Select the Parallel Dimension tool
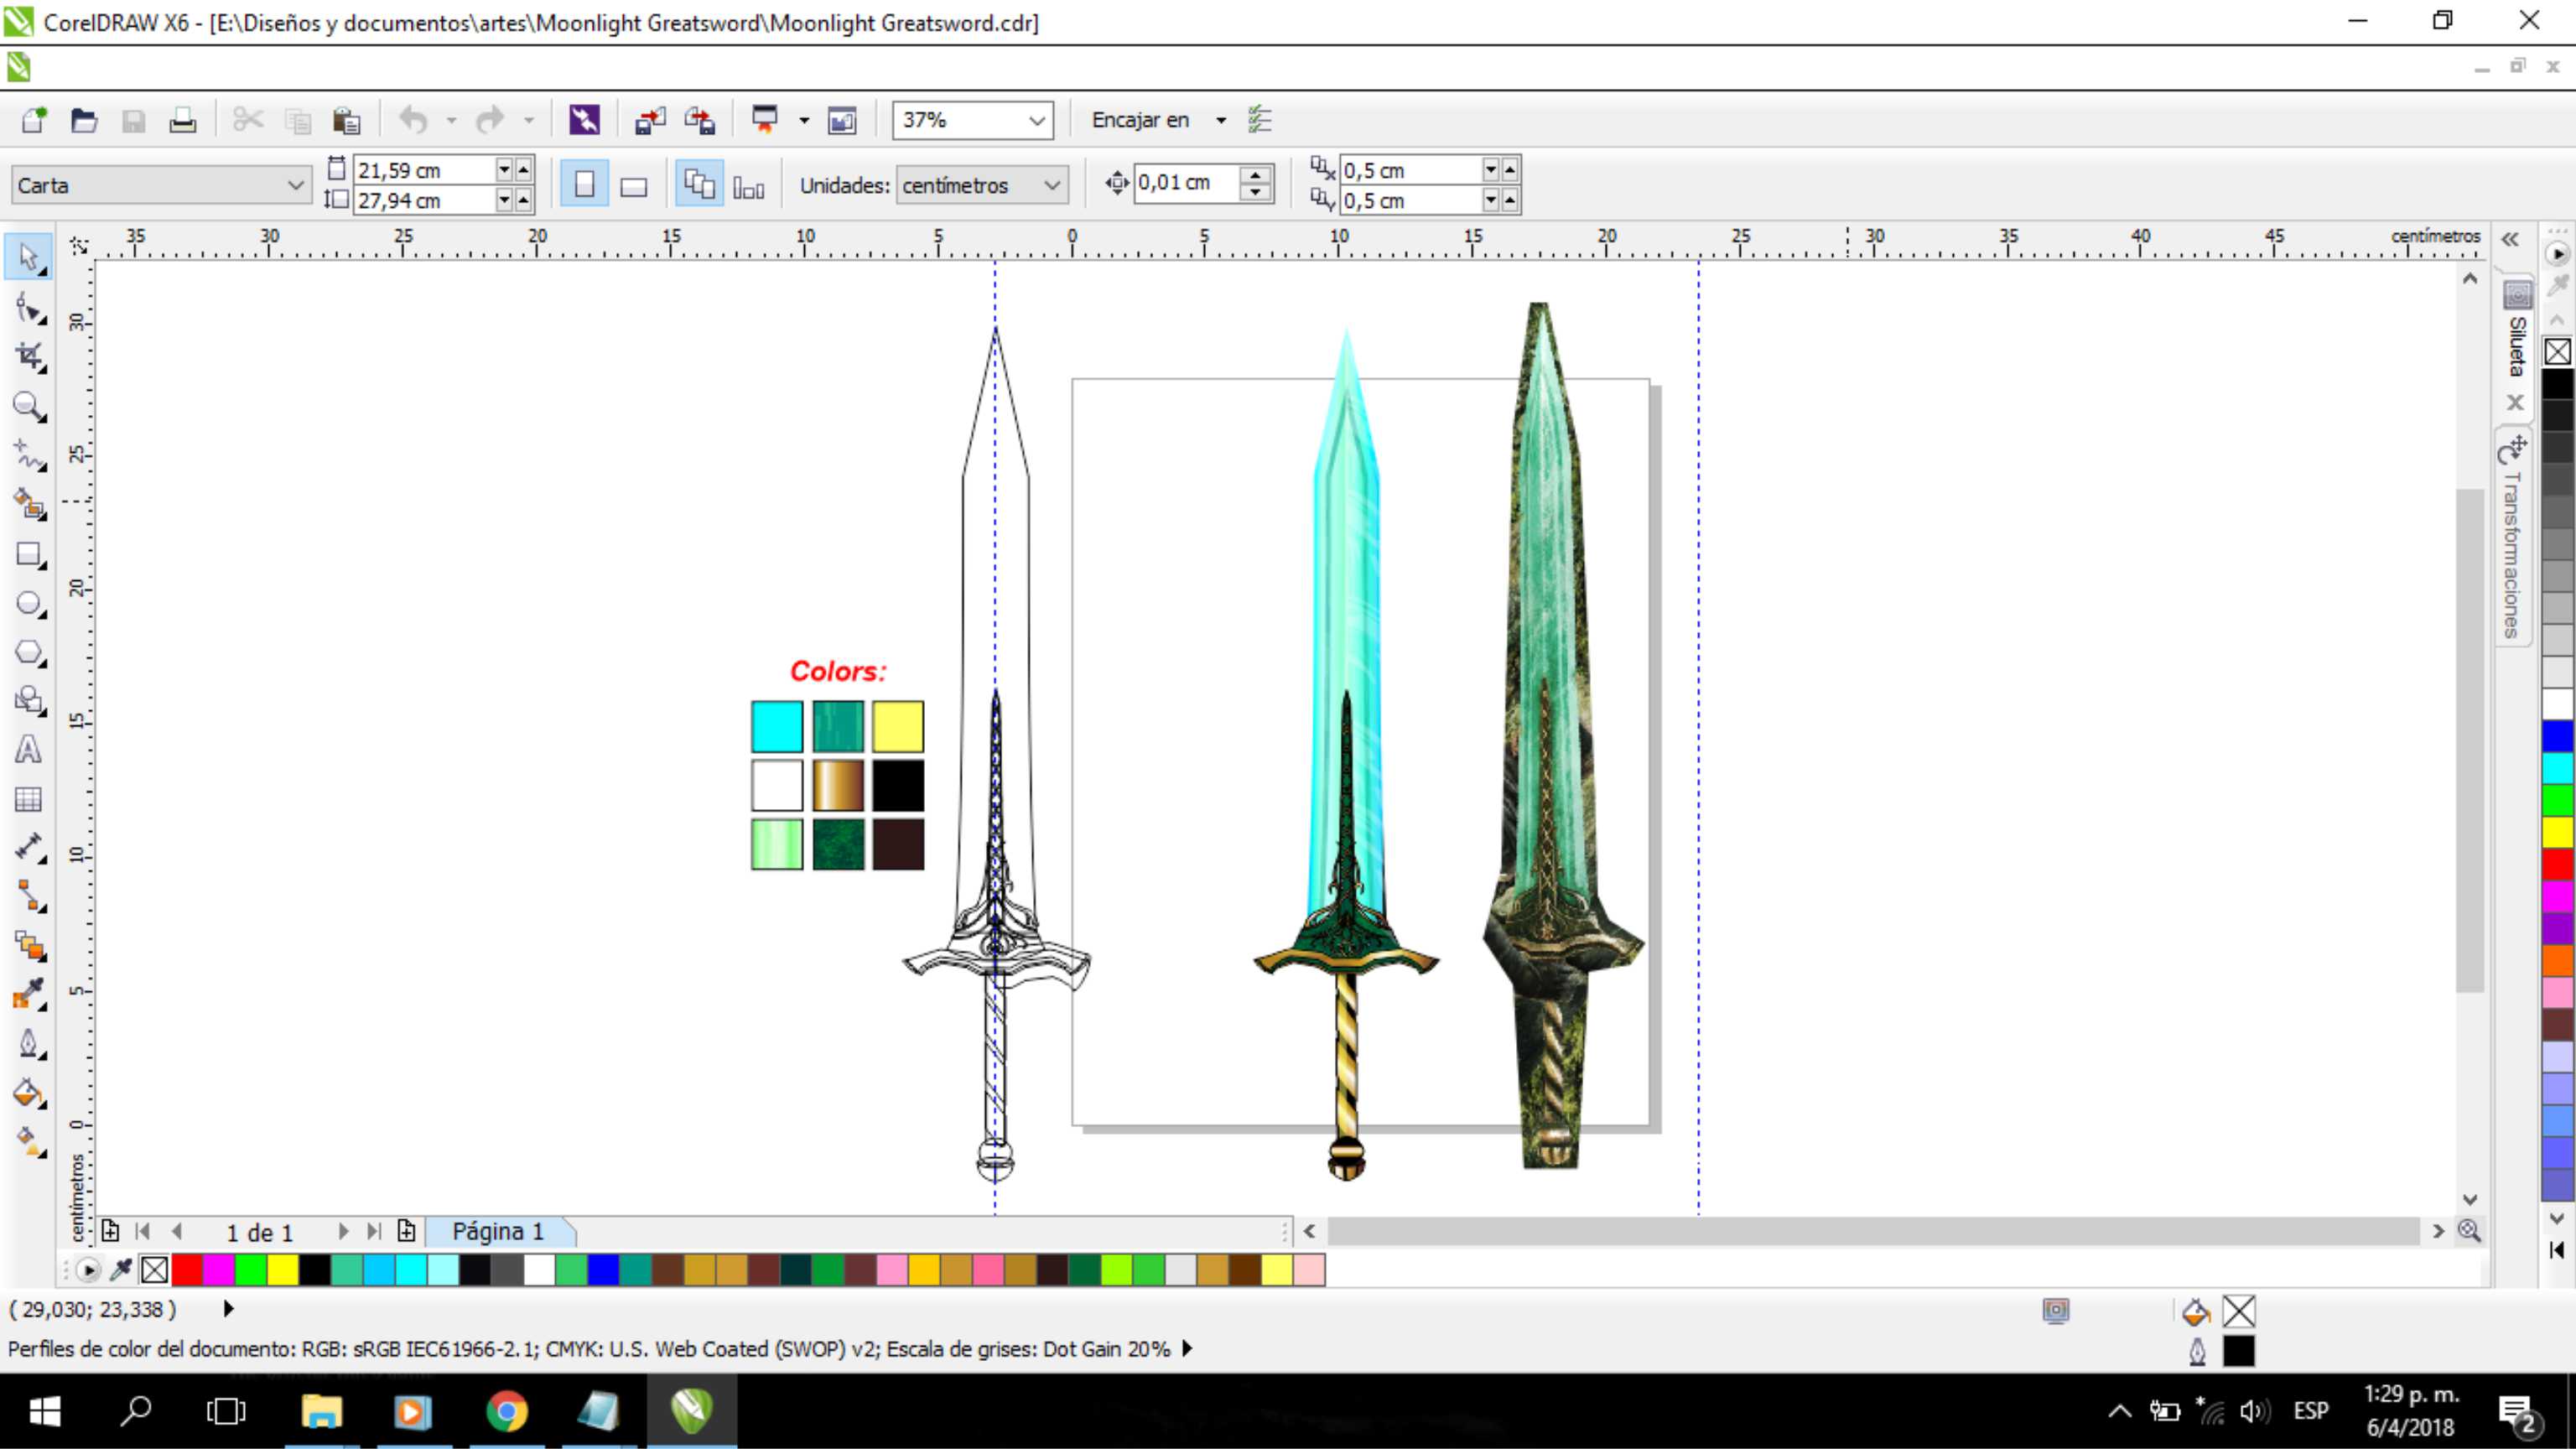2576x1449 pixels. [29, 848]
